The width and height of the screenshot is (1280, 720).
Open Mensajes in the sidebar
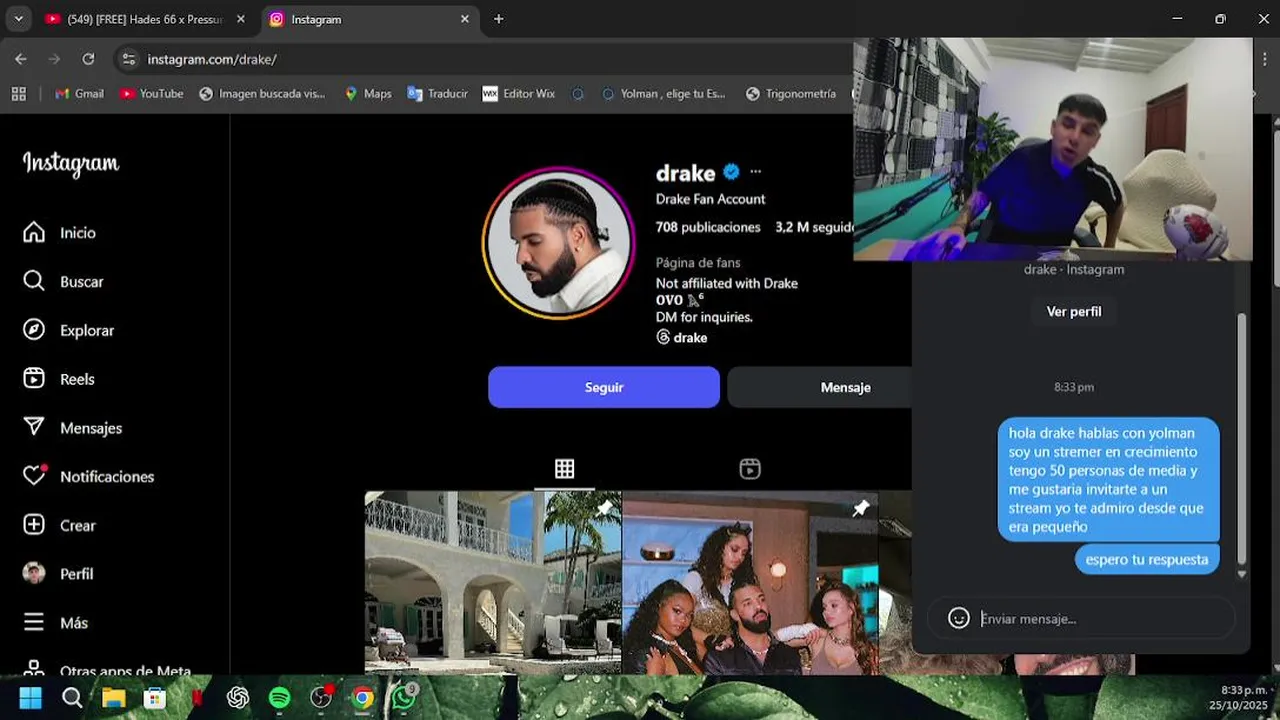[x=72, y=428]
